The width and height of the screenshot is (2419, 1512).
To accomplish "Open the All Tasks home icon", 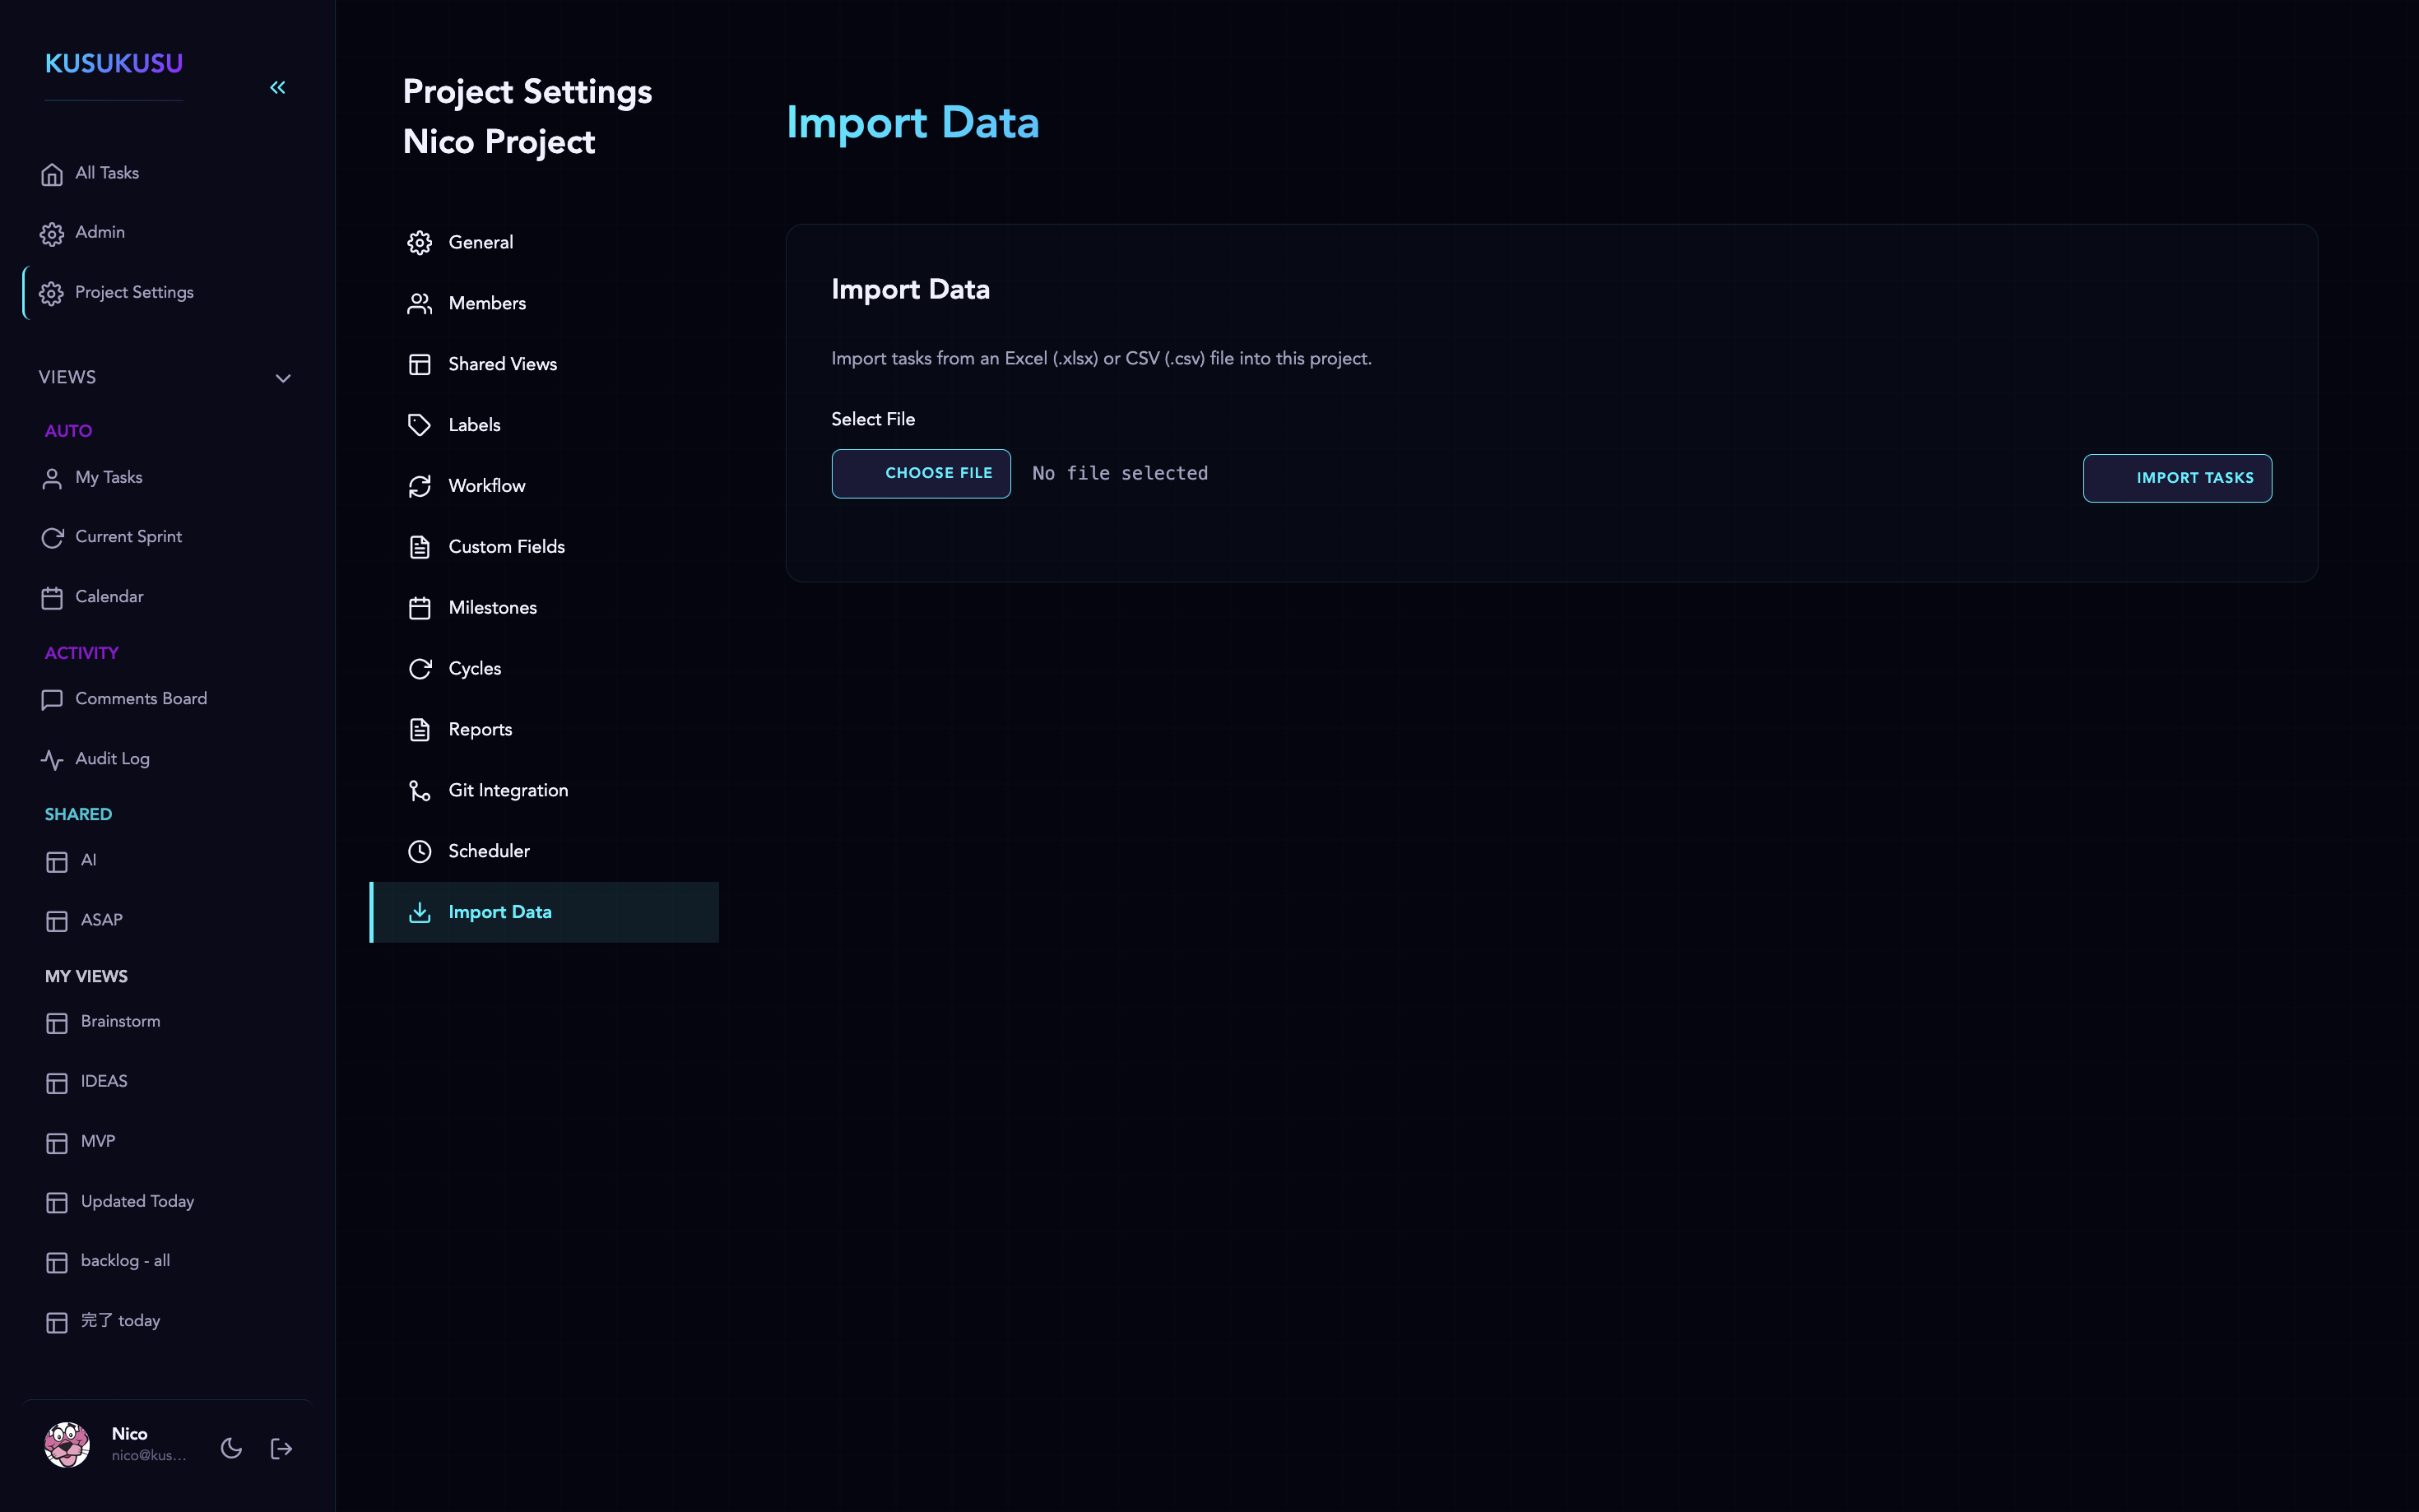I will pos(52,173).
